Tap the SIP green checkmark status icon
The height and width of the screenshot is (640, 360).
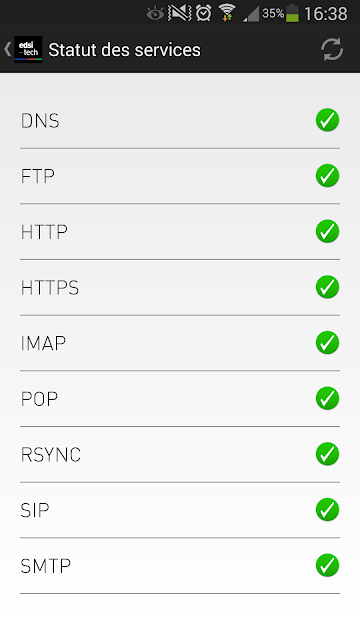(327, 509)
